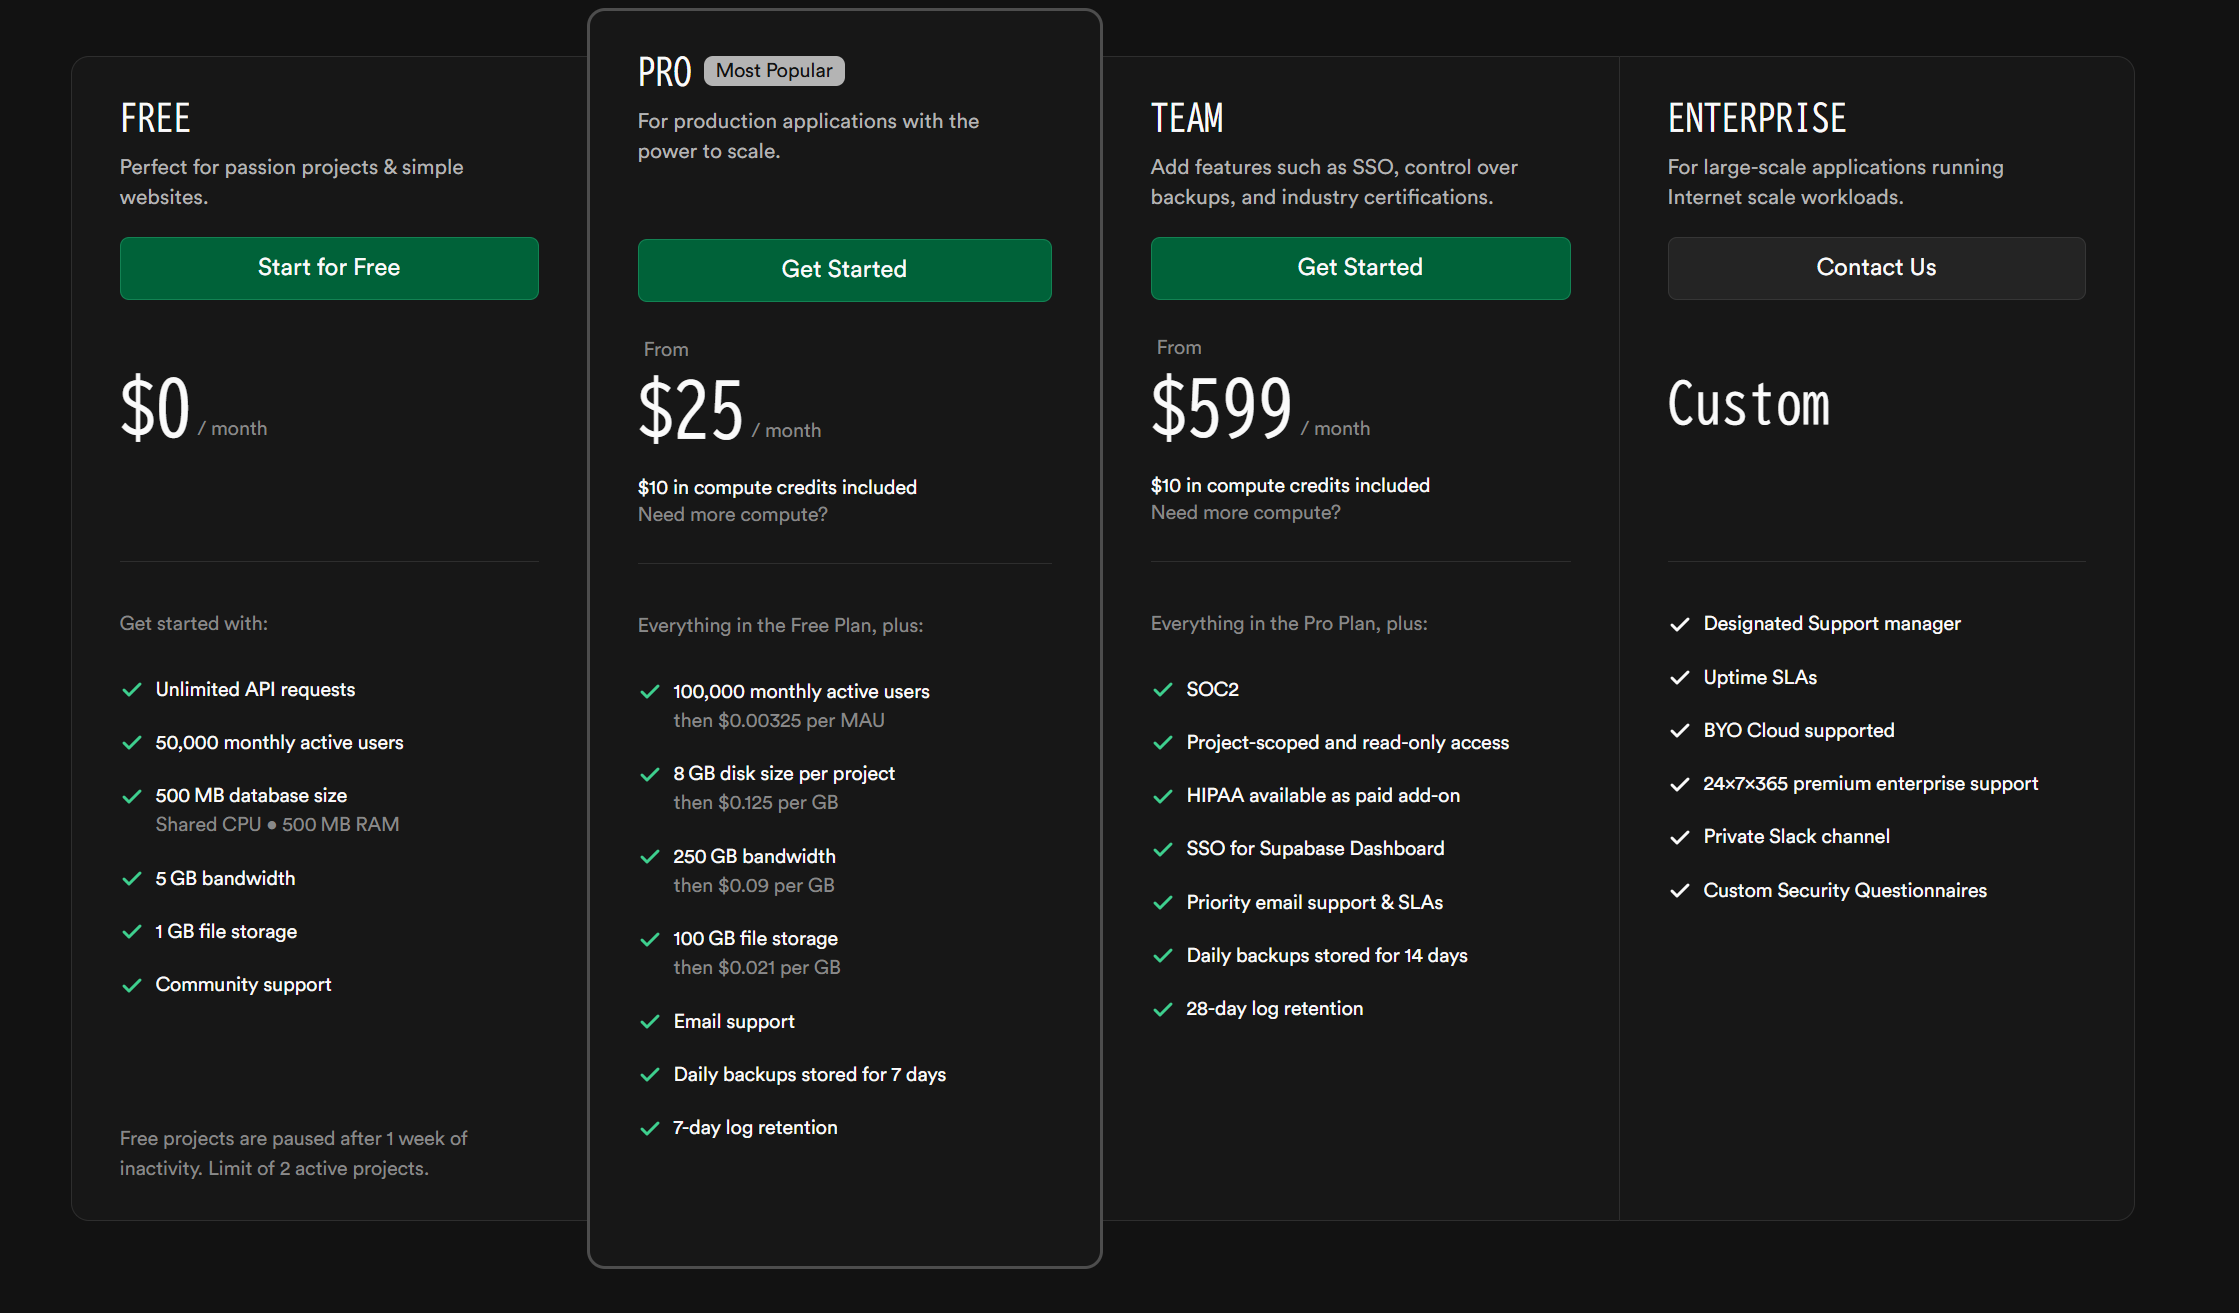Click Get Started under the Team plan
This screenshot has height=1313, width=2239.
point(1360,268)
